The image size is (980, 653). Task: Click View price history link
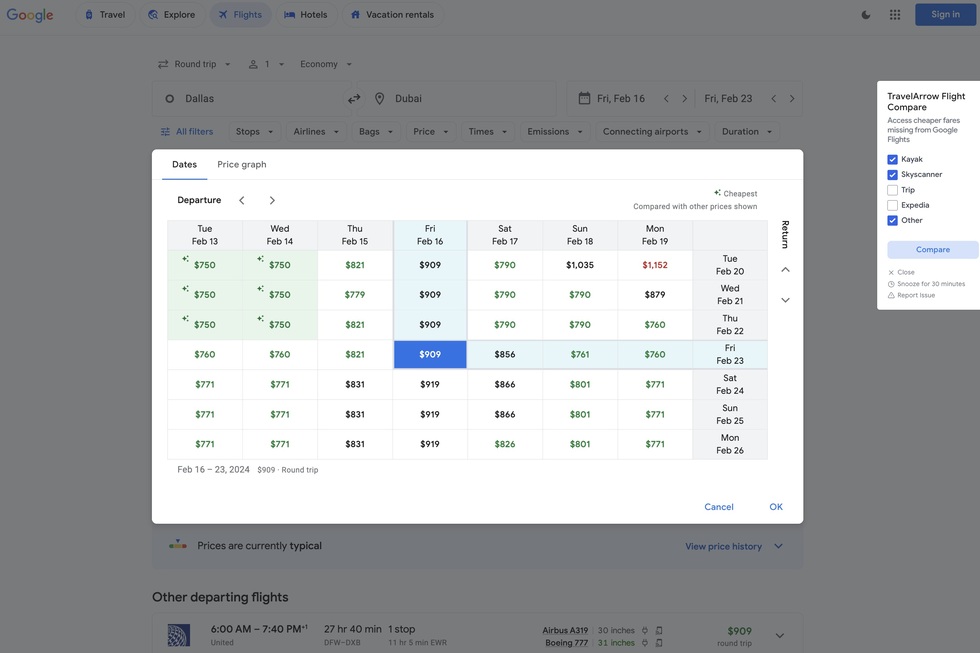723,546
